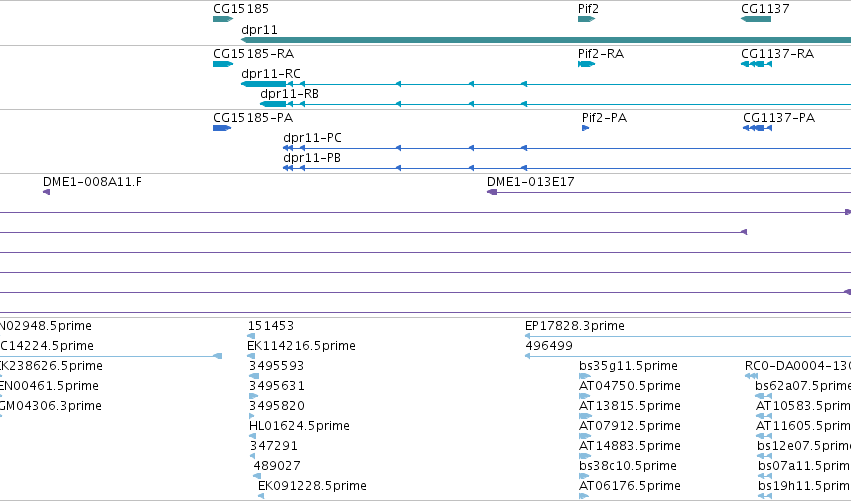
Task: Click the 489027 EST arrow glyph
Action: coord(257,476)
